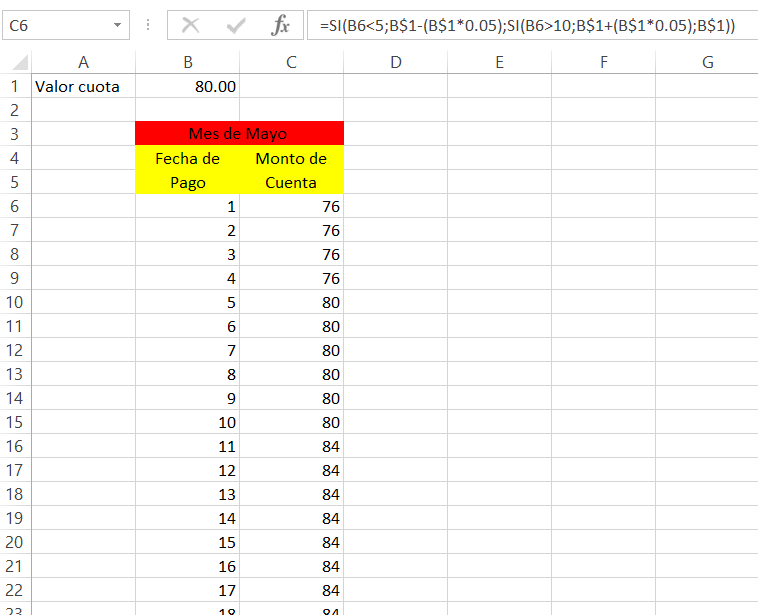758x615 pixels.
Task: Click cell C16 showing 84 in row 16
Action: coord(292,446)
